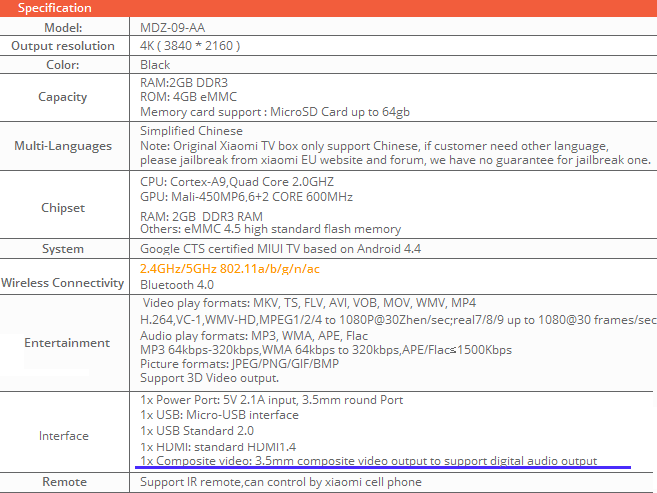
Task: Click the 'Simplified Chinese' line
Action: coord(191,131)
